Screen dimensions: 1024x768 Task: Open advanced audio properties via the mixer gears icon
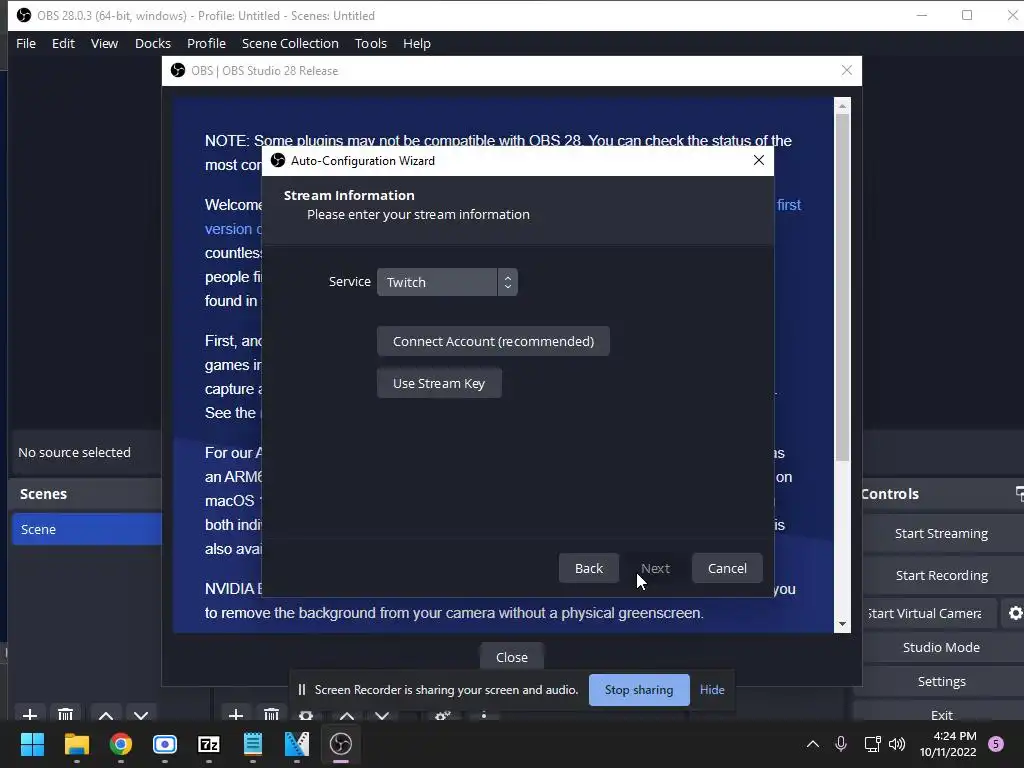click(443, 715)
